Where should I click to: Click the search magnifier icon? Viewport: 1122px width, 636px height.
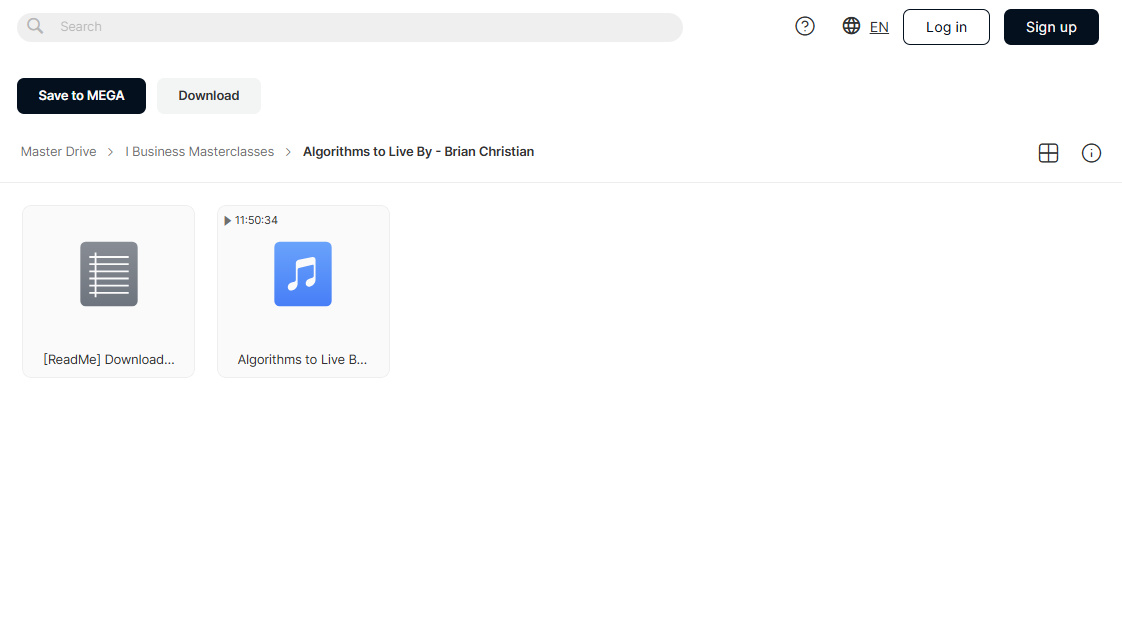pyautogui.click(x=35, y=26)
